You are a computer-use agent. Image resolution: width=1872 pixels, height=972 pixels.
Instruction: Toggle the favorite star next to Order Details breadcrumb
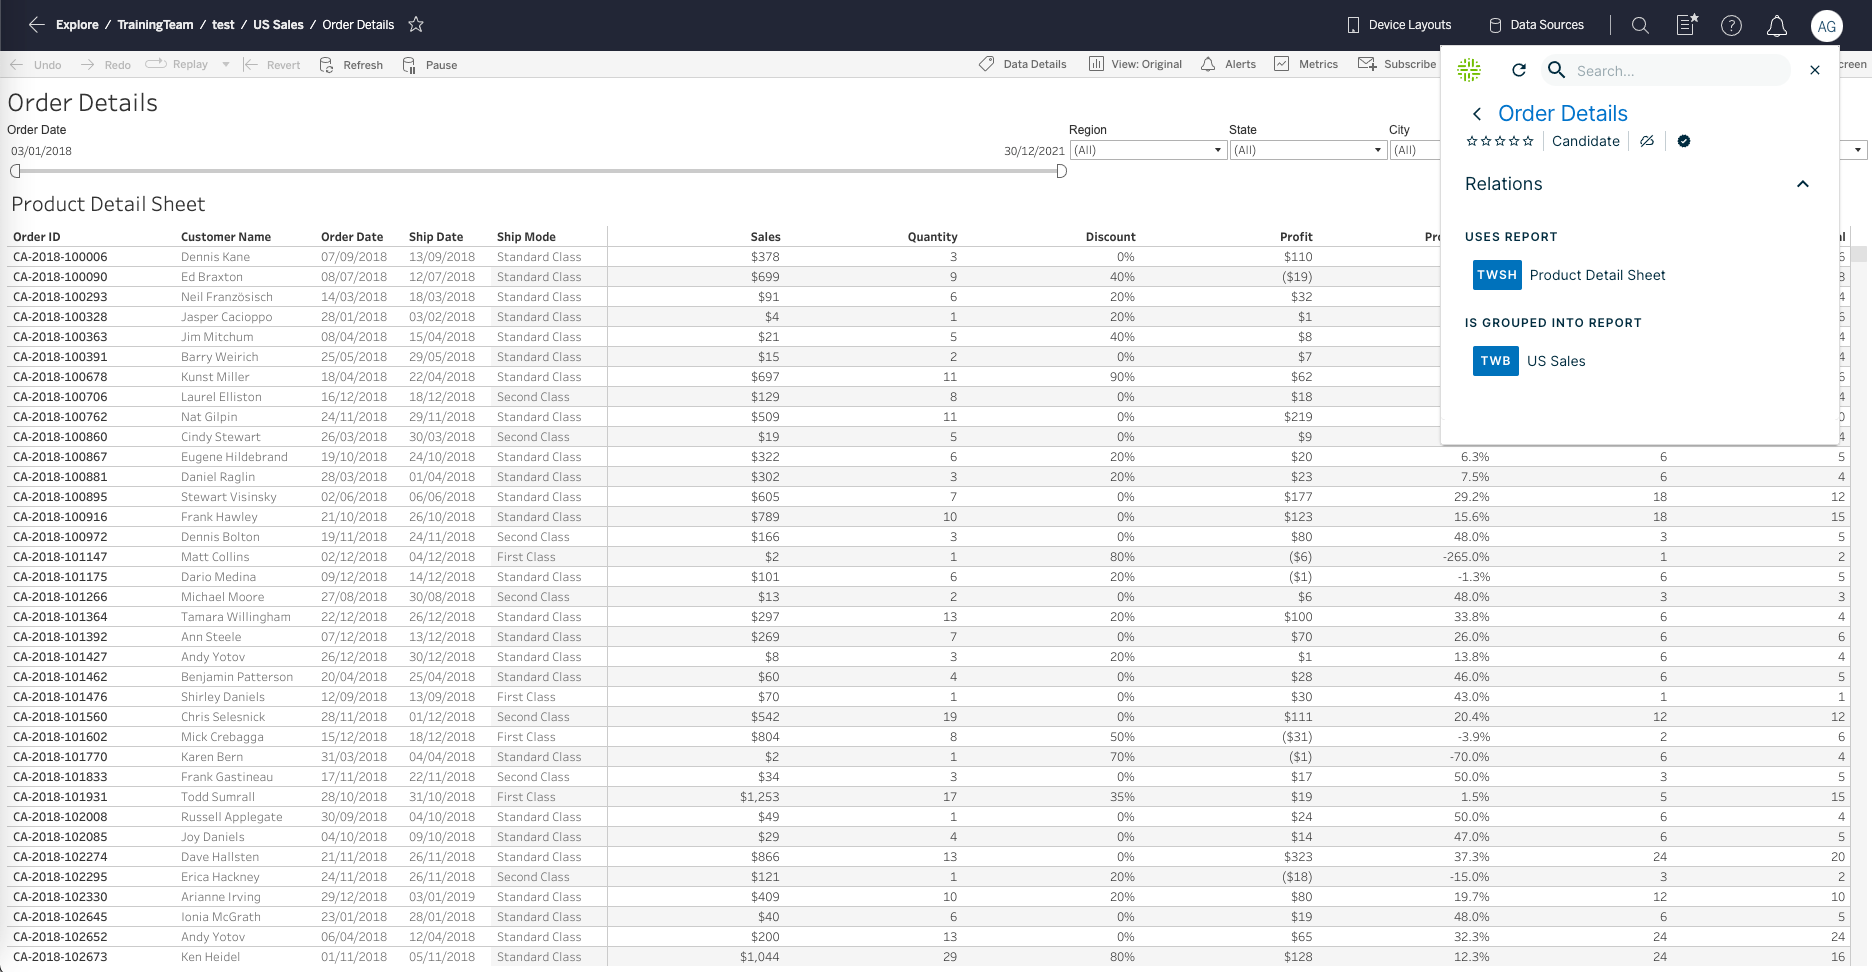415,24
